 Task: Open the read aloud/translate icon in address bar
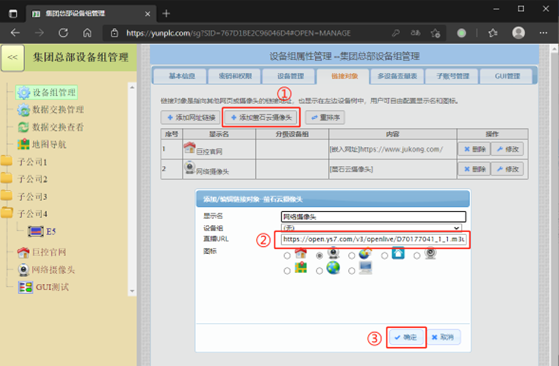click(415, 33)
